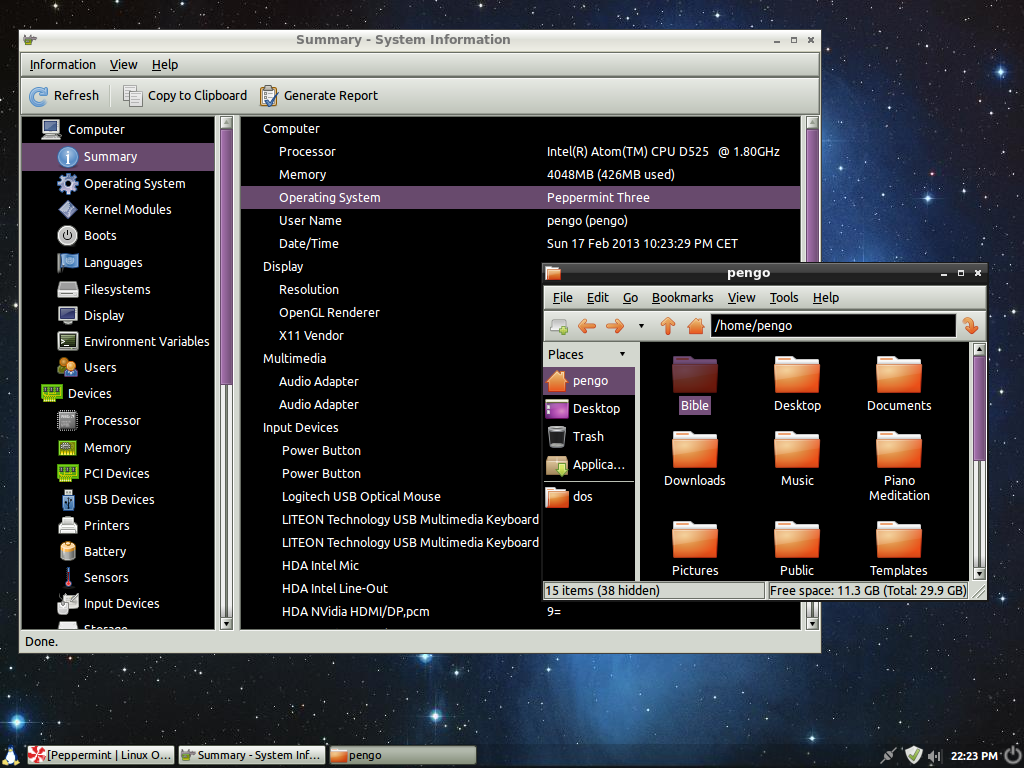Click the USB Devices icon
This screenshot has height=768, width=1024.
(x=68, y=500)
